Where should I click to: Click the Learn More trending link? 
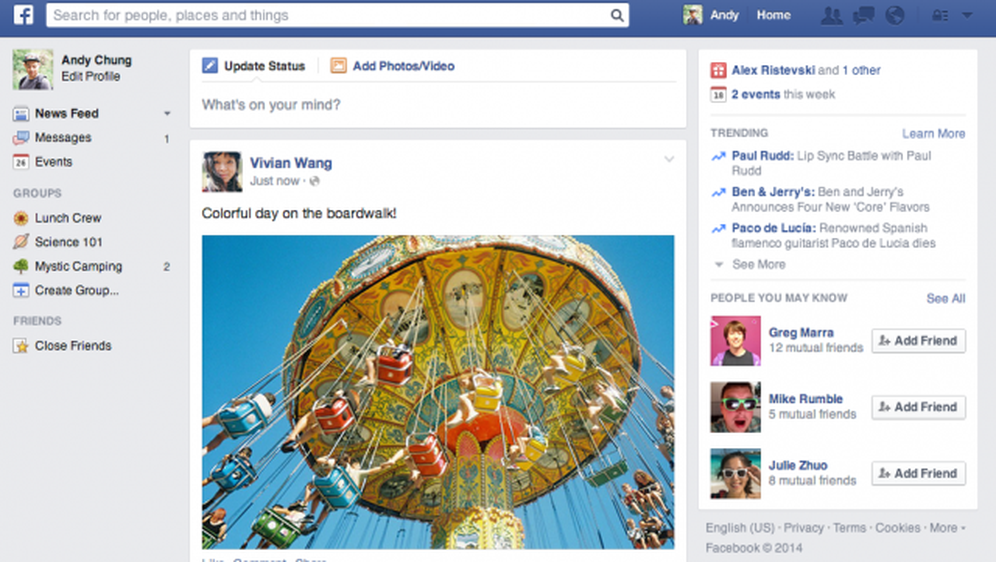pyautogui.click(x=933, y=133)
